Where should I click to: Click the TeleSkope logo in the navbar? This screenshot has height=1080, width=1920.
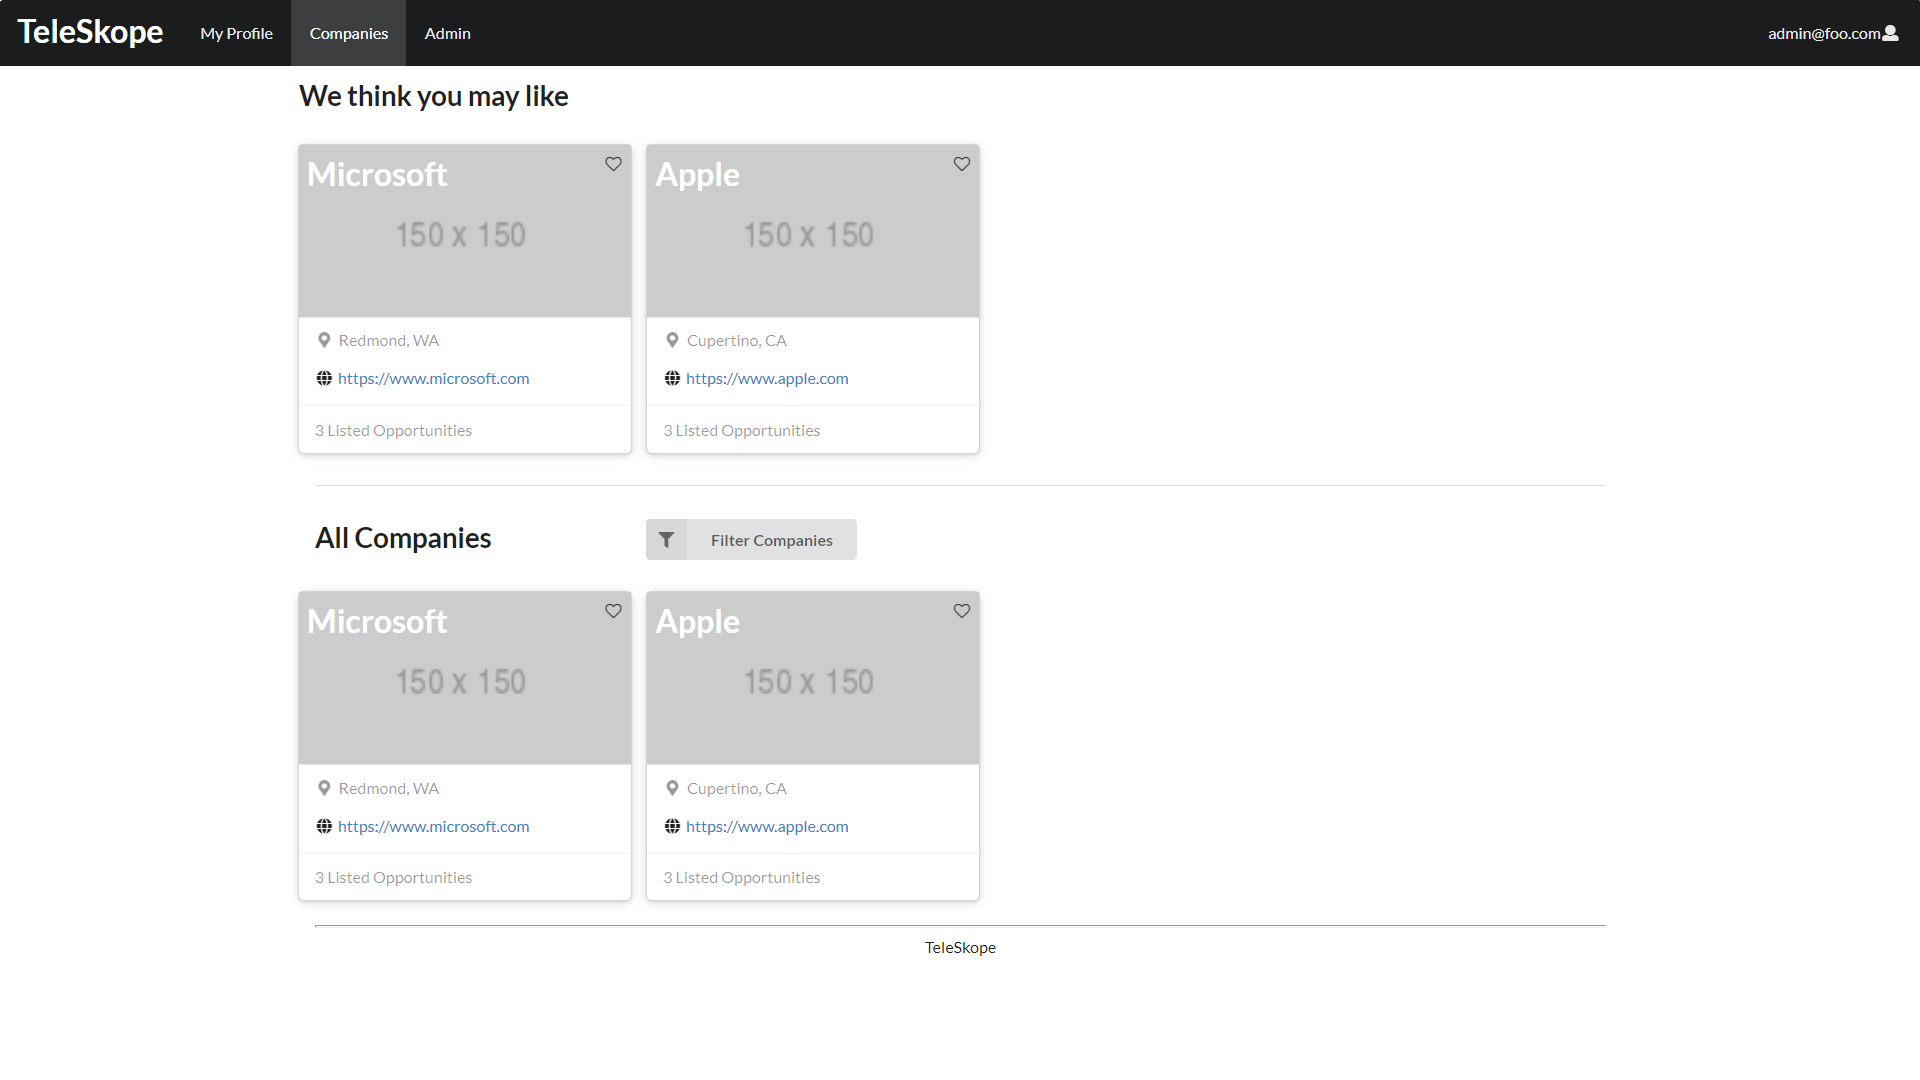pos(90,32)
